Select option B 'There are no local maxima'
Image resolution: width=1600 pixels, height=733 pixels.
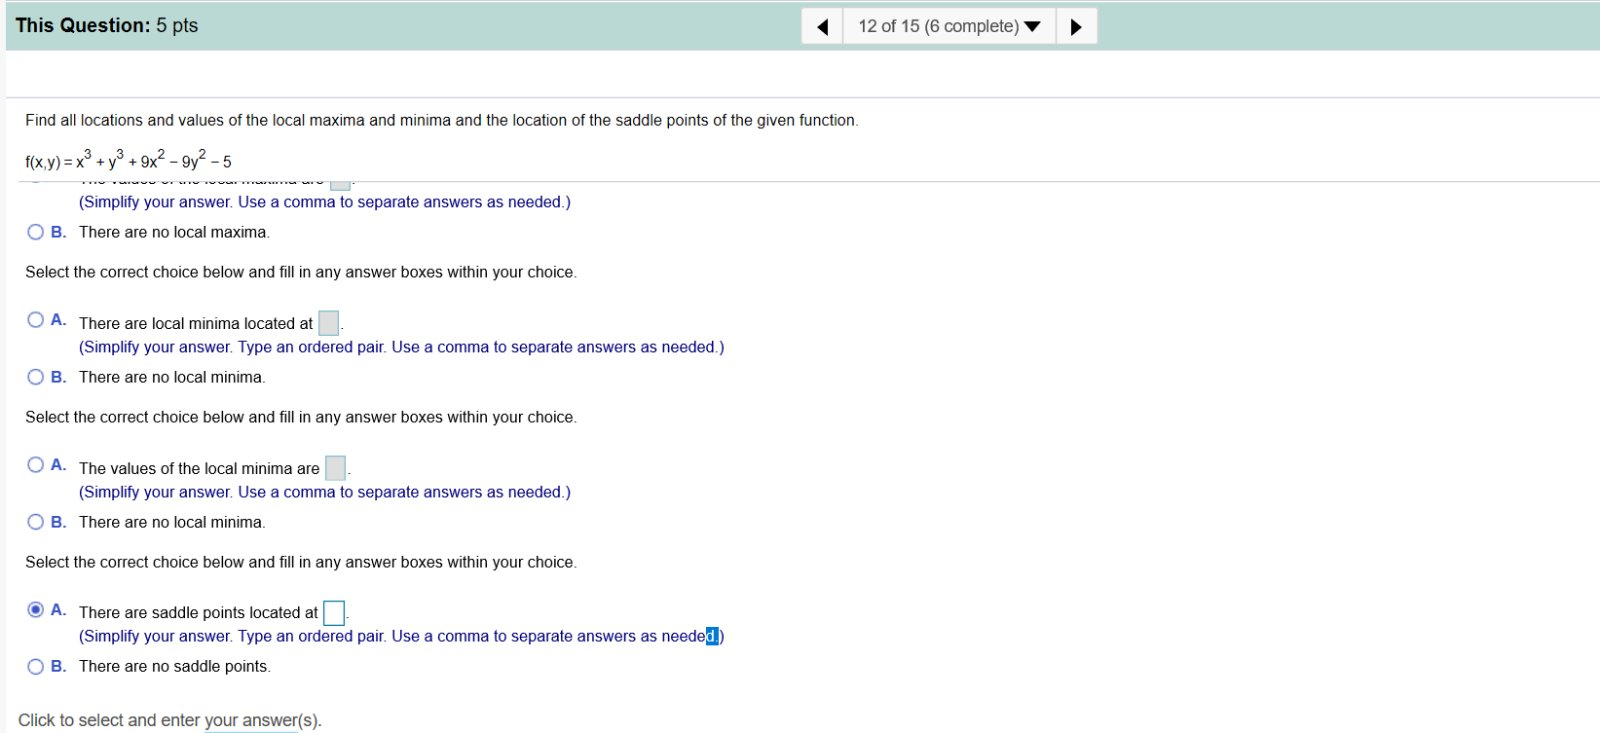pyautogui.click(x=36, y=232)
